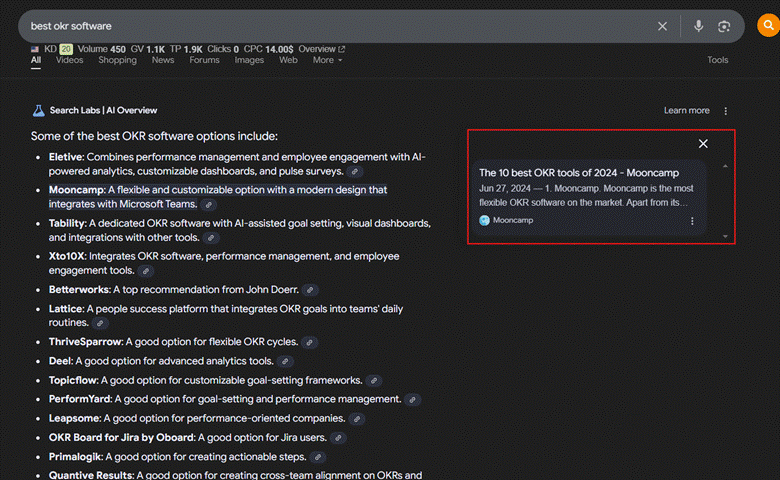This screenshot has height=480, width=780.
Task: Open 'The 10 best OKR tools of 2024 - Mooncamp' result
Action: (x=579, y=173)
